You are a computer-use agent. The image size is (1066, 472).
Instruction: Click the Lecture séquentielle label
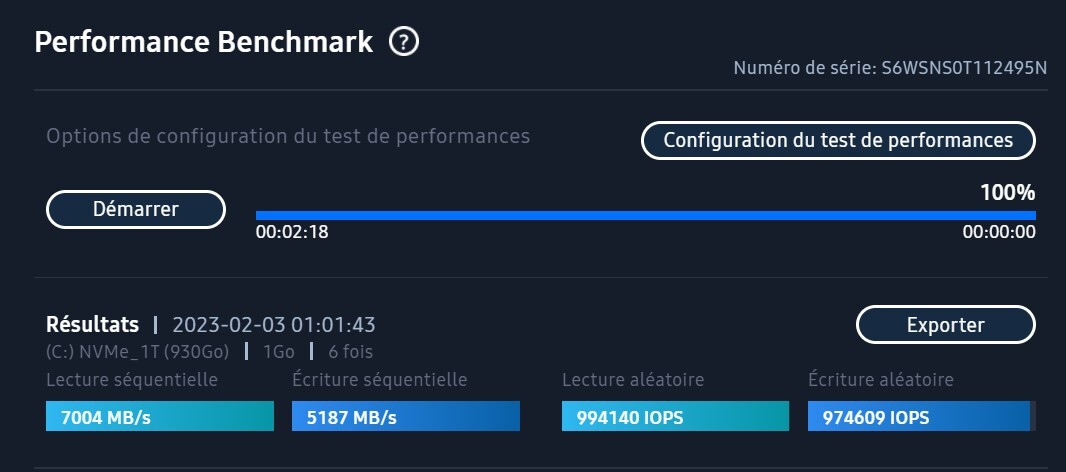coord(132,380)
